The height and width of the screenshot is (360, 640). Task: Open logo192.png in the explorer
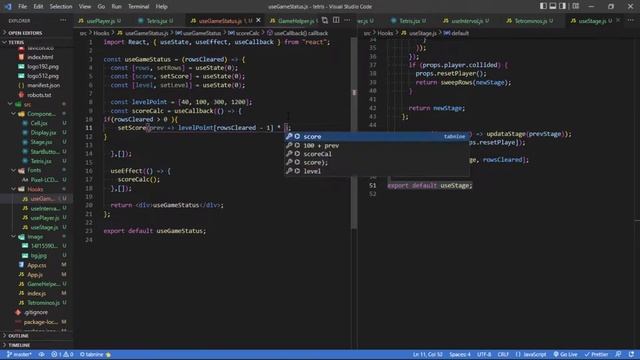click(x=43, y=67)
